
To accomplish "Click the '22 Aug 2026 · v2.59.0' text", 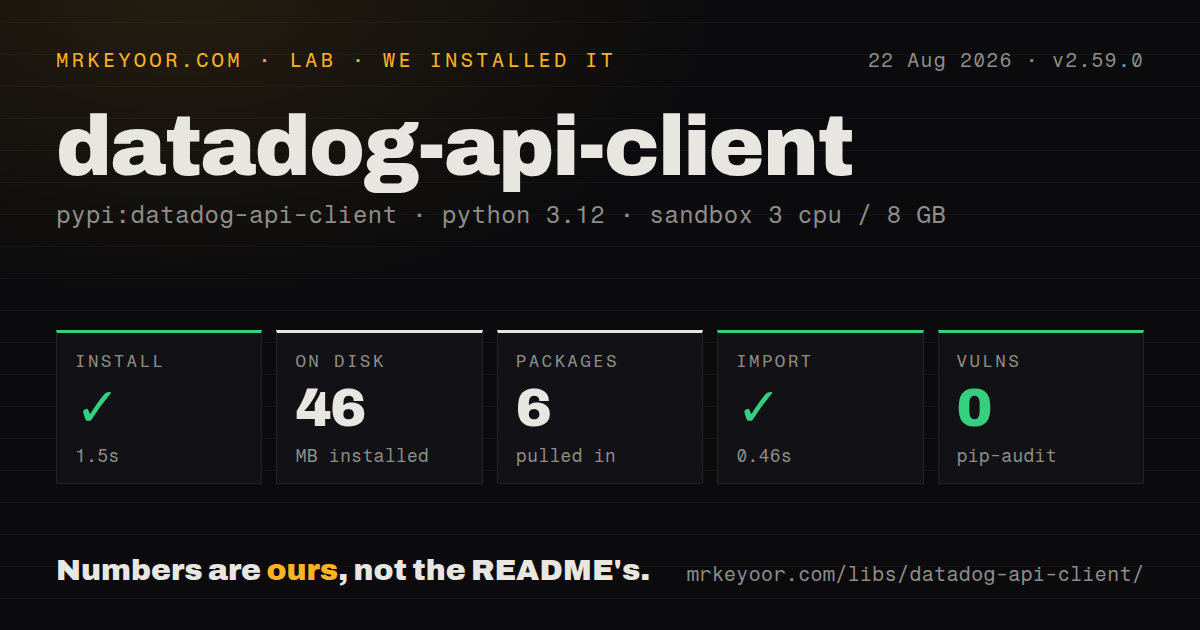I will tap(1005, 61).
